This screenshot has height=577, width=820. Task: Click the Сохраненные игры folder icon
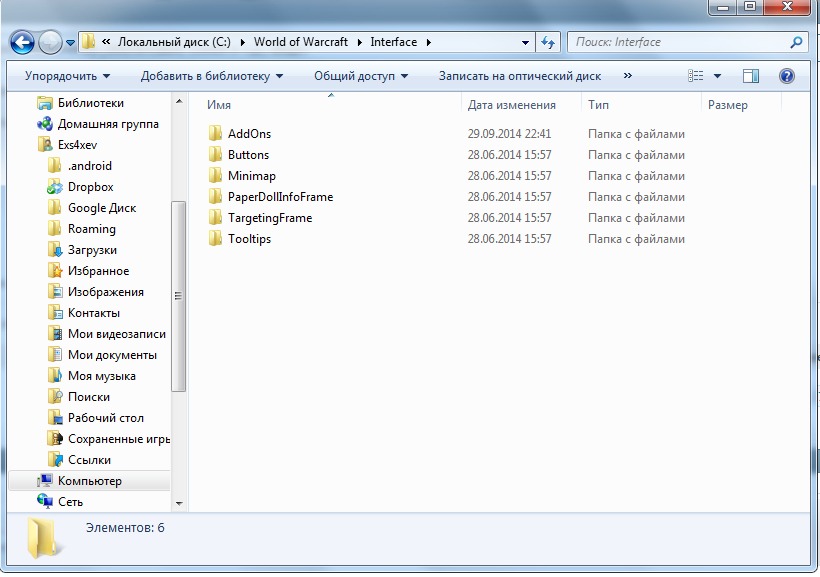[54, 439]
